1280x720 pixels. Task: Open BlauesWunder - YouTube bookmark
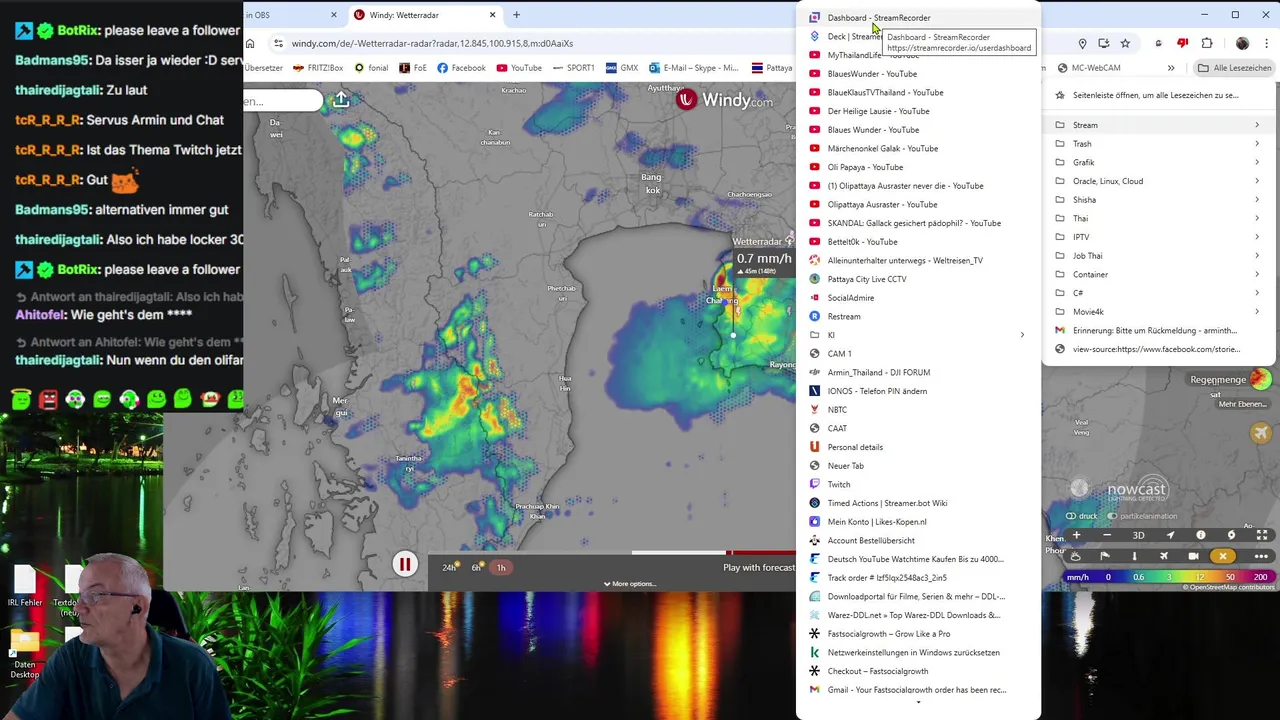tap(918, 74)
